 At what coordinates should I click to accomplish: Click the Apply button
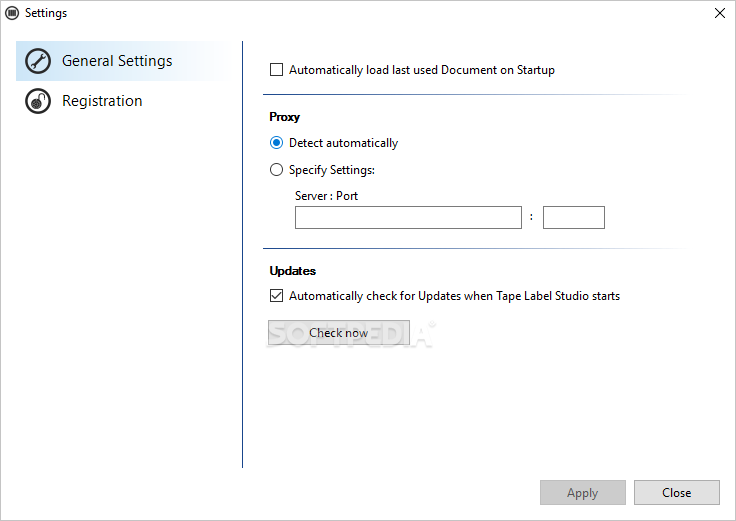click(583, 492)
